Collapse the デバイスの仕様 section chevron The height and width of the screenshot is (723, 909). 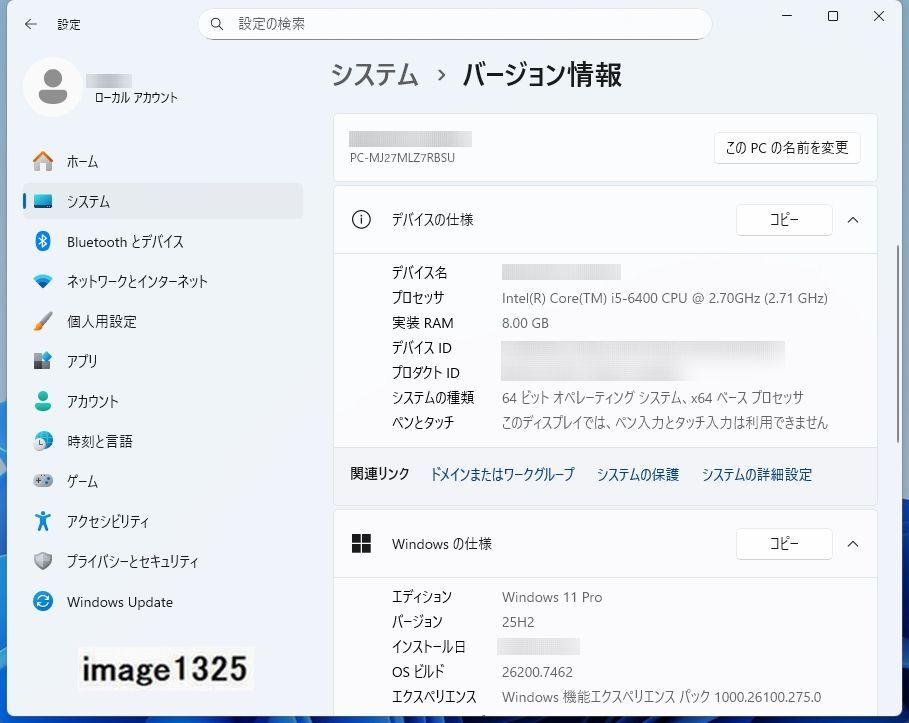tap(853, 220)
